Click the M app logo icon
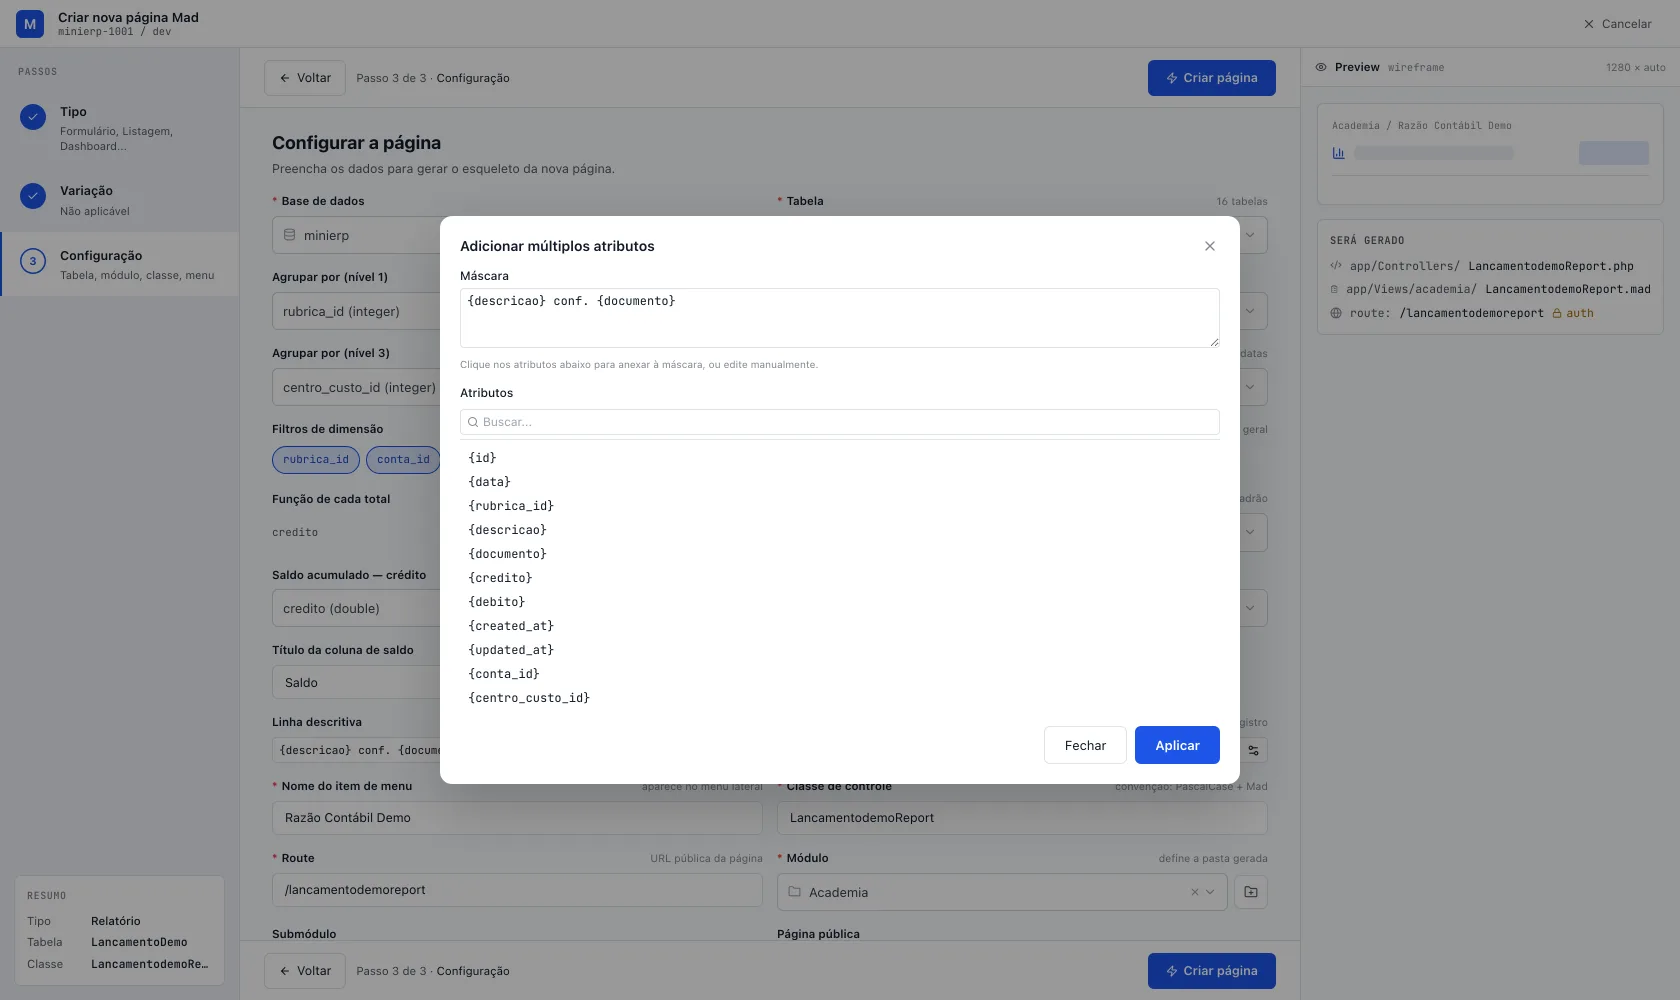This screenshot has height=1000, width=1680. [30, 24]
